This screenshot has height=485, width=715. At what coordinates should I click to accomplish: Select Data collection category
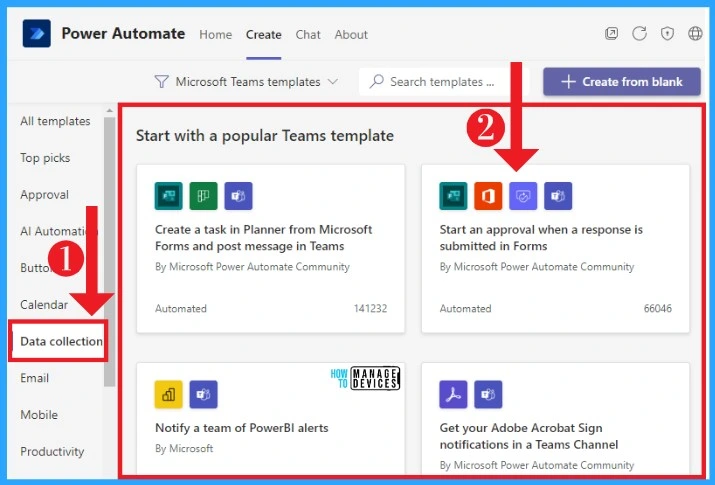(x=59, y=341)
